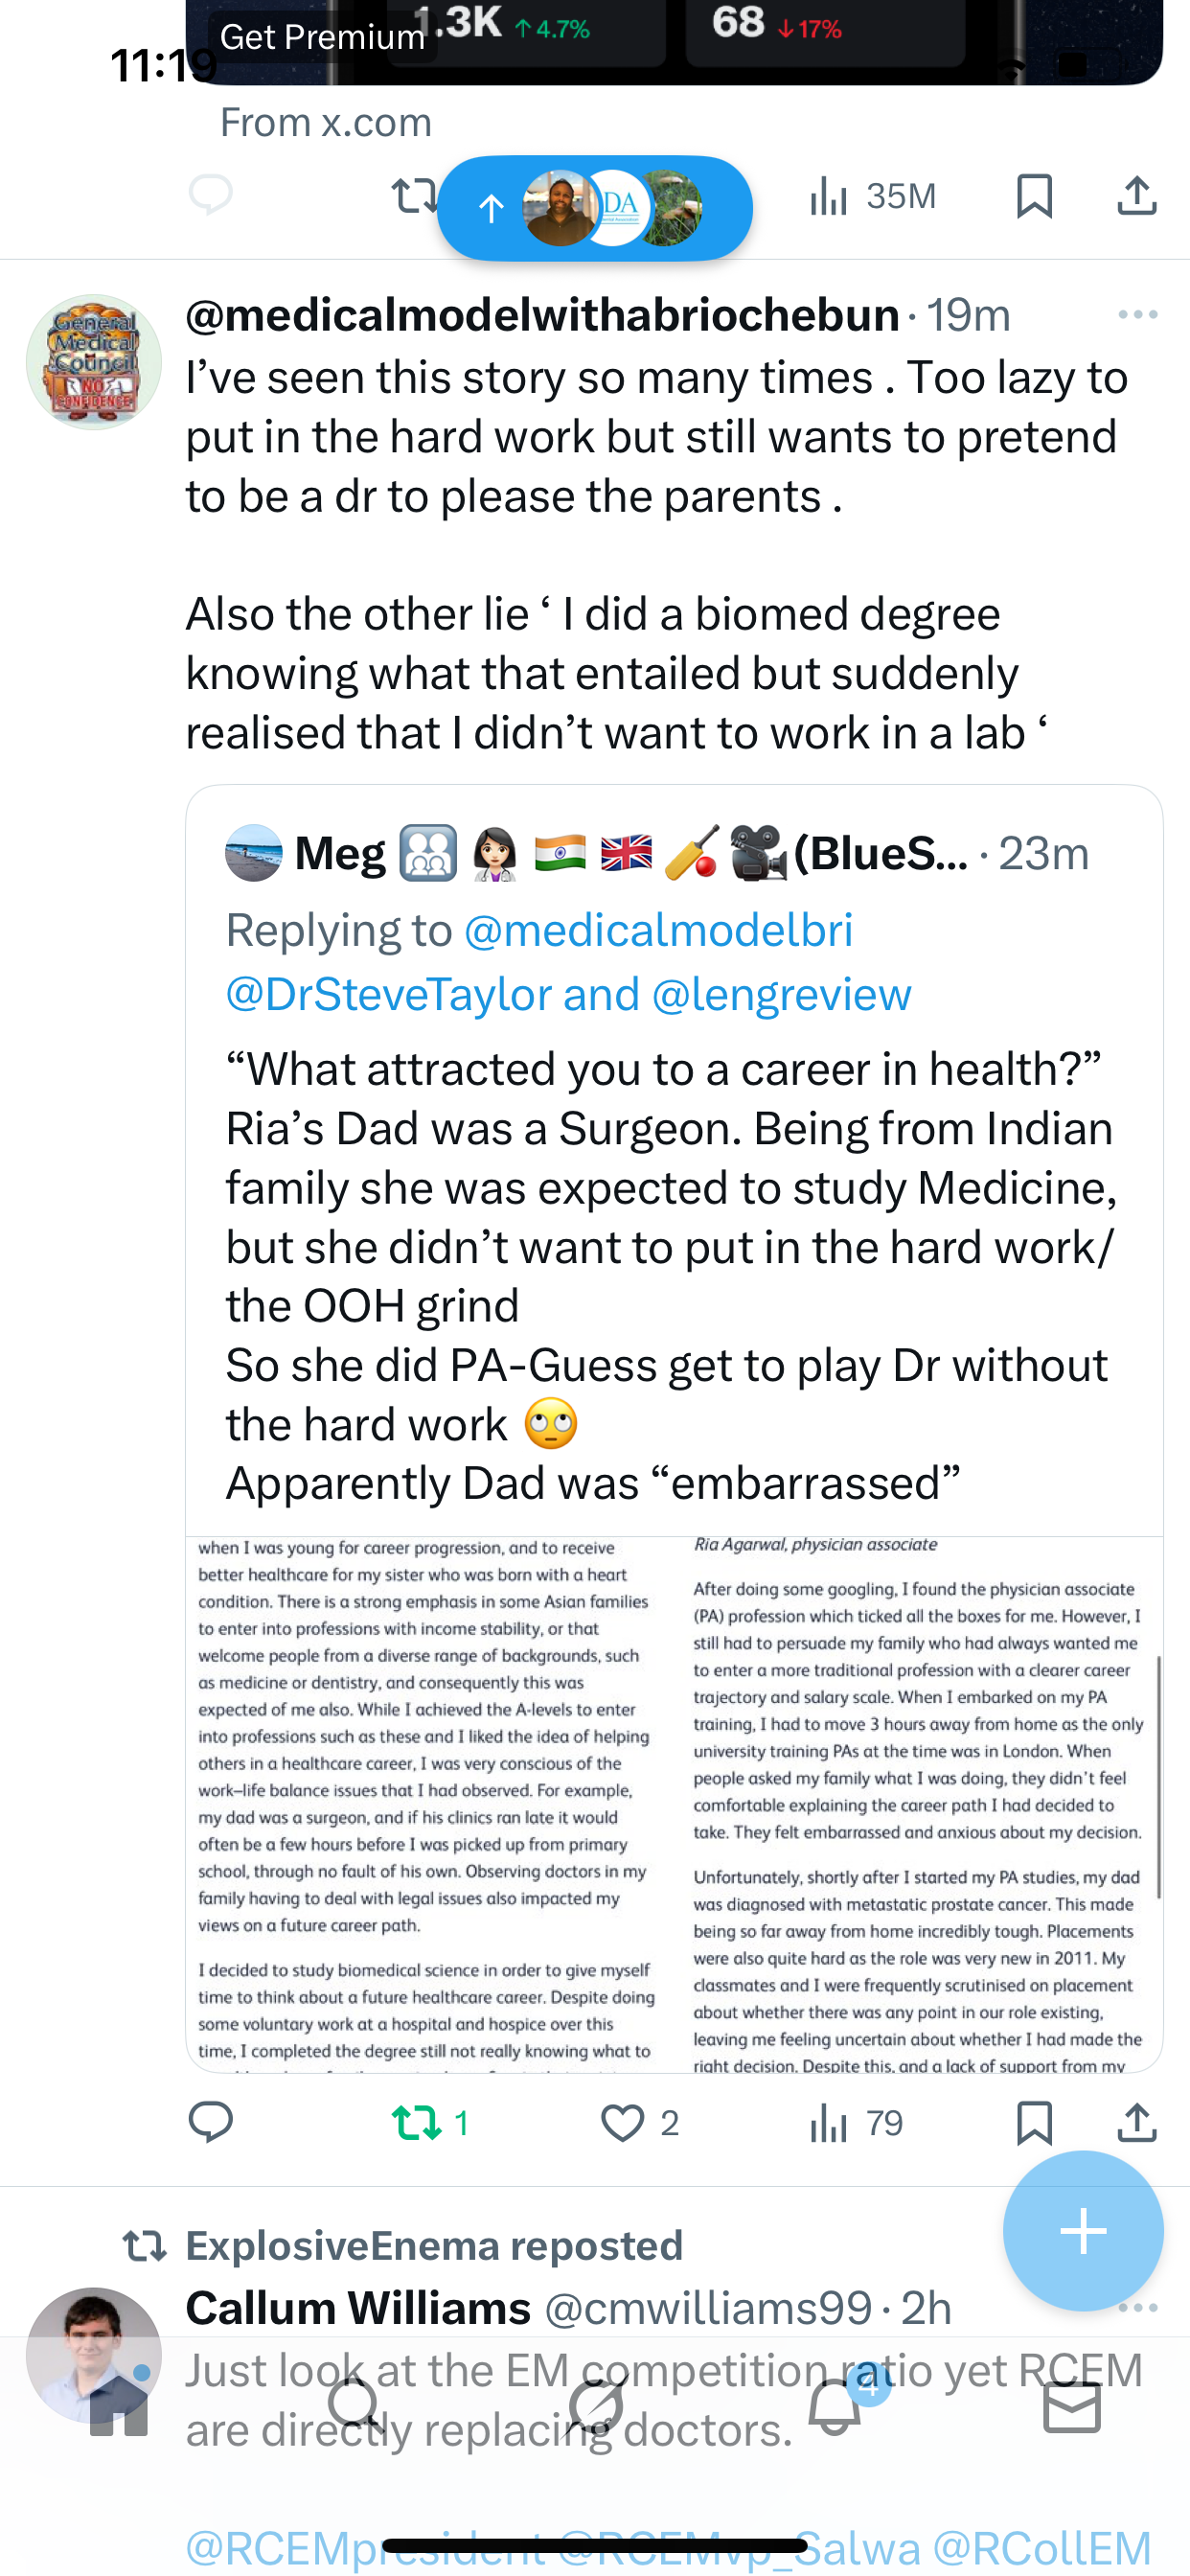This screenshot has height=2576, width=1190.
Task: View the General Medical Council avatar profile
Action: [x=94, y=362]
